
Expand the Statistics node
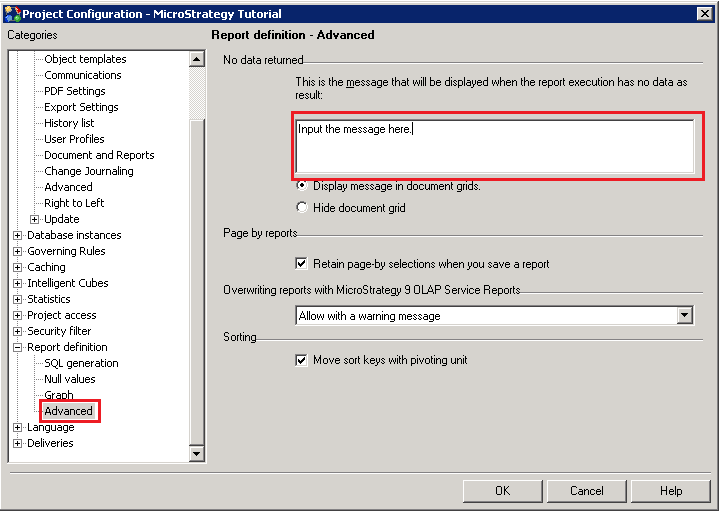tap(17, 299)
